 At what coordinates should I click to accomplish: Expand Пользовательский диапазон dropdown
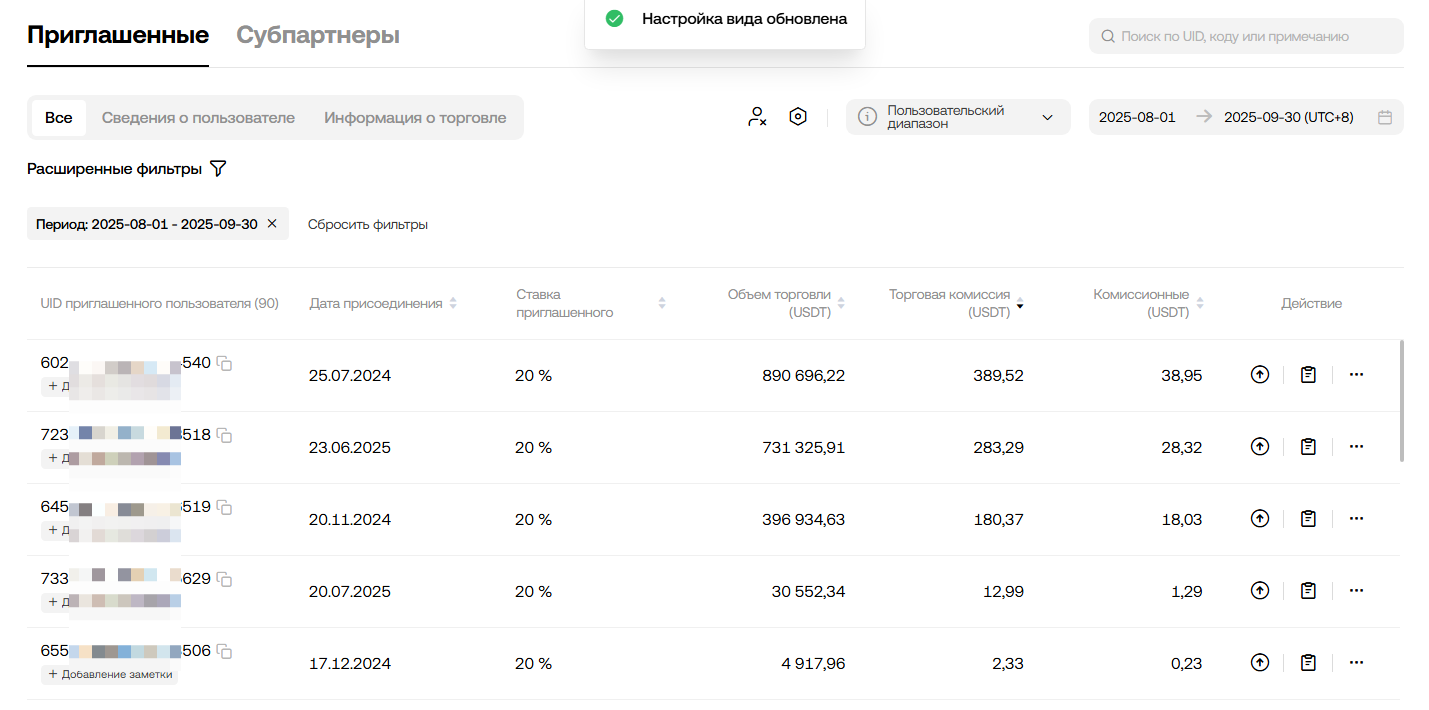coord(1047,117)
